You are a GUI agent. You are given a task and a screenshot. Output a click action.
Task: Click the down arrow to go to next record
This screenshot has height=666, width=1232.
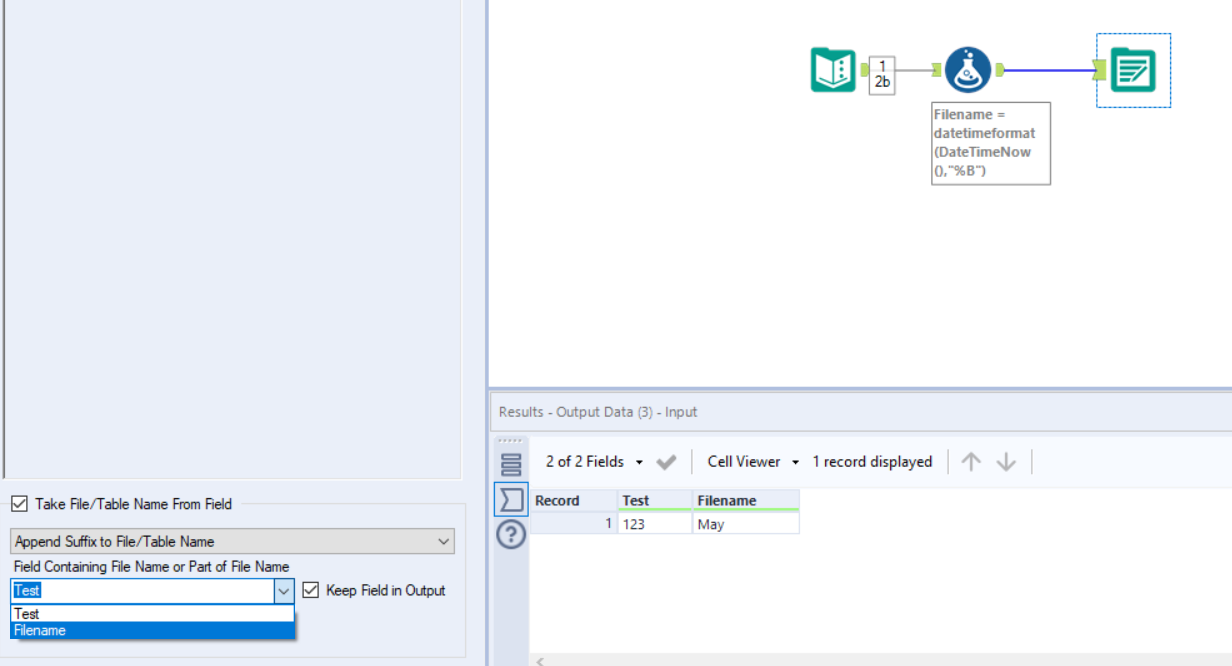tap(1006, 461)
